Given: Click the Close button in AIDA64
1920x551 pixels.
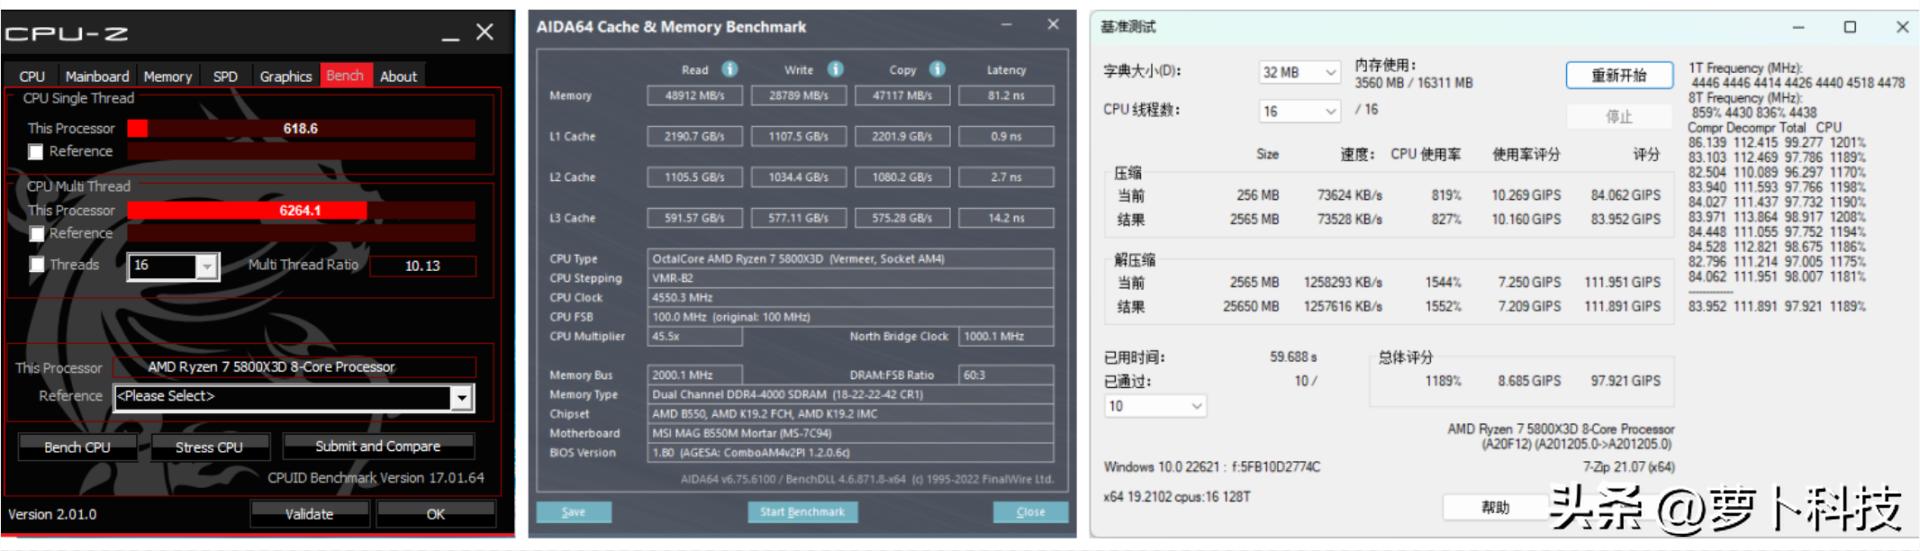Looking at the screenshot, I should 1030,512.
